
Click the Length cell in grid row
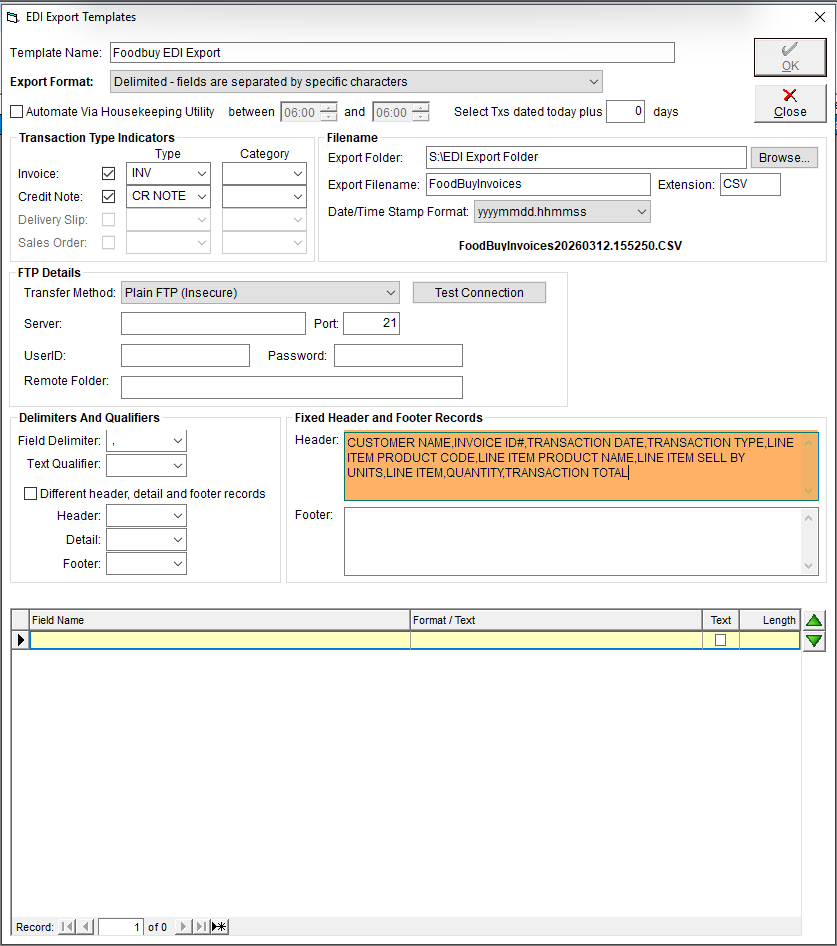coord(769,640)
